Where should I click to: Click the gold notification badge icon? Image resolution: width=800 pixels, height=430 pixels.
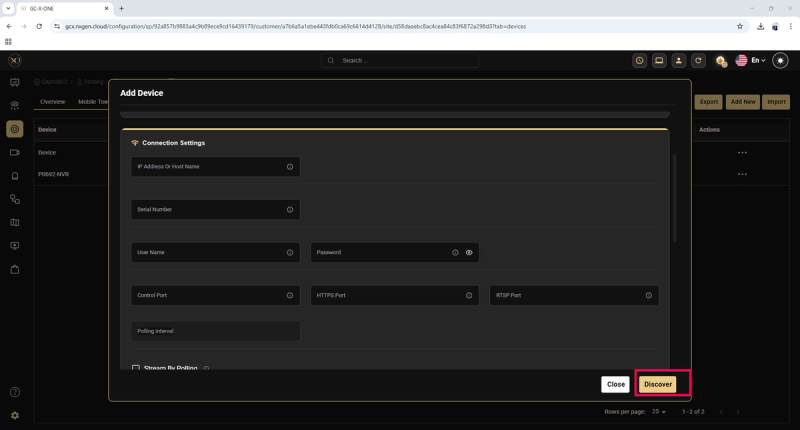pos(720,61)
